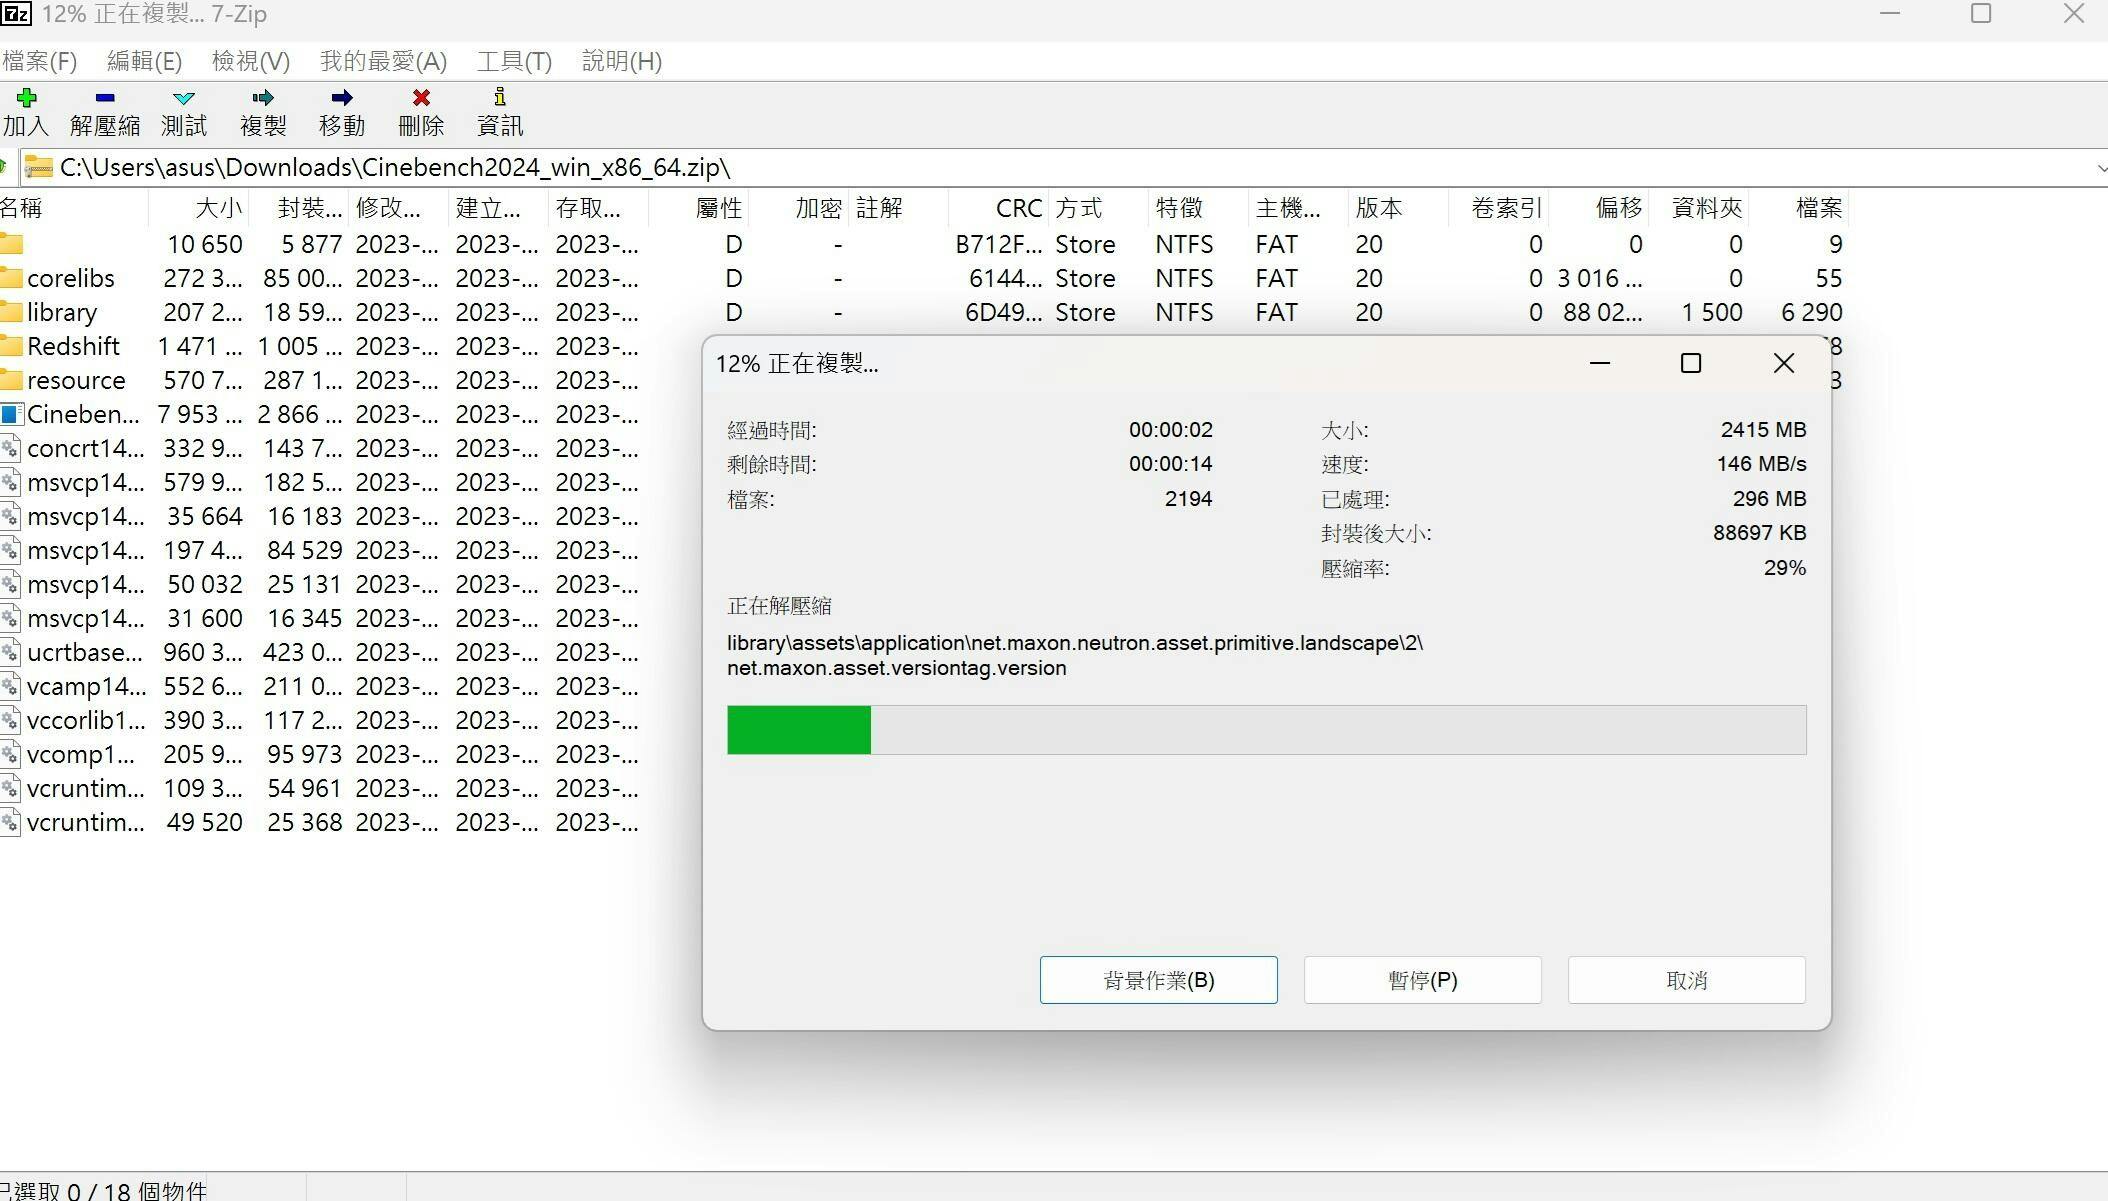
Task: Close the copying progress dialog
Action: (1784, 363)
